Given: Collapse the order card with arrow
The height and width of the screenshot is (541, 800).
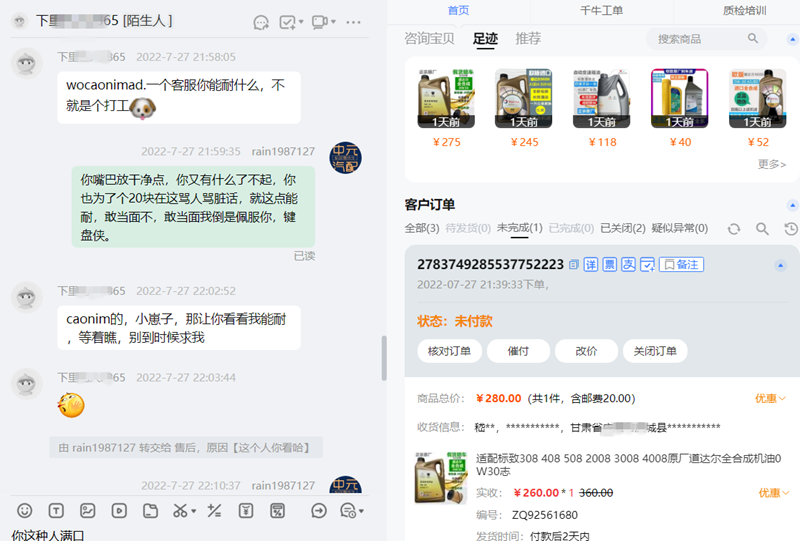Looking at the screenshot, I should click(781, 265).
